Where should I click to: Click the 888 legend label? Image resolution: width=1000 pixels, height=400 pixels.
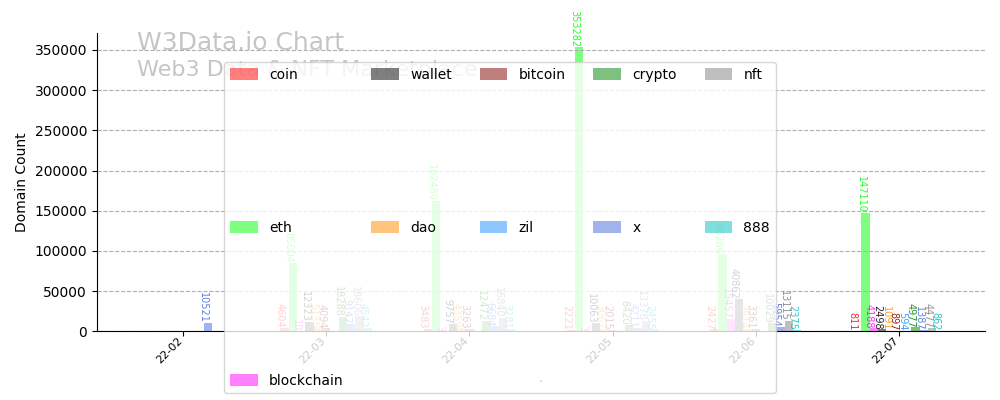(x=756, y=227)
